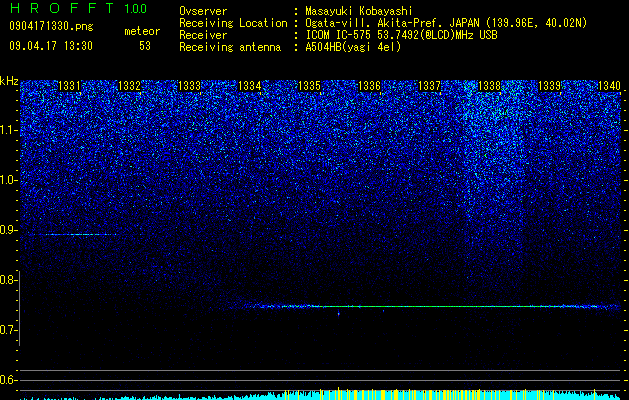629x400 pixels.
Task: Select the 1337 time label
Action: pyautogui.click(x=429, y=86)
